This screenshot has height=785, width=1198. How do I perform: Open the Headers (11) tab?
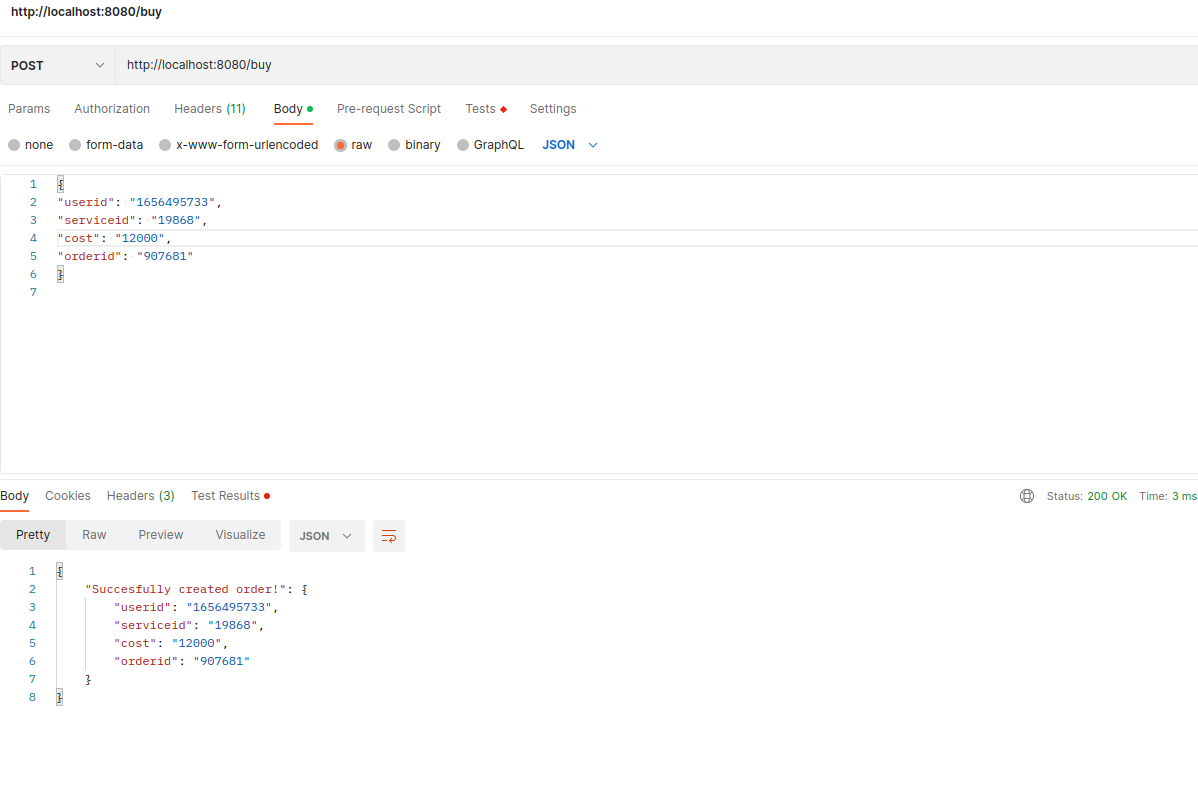click(x=209, y=108)
